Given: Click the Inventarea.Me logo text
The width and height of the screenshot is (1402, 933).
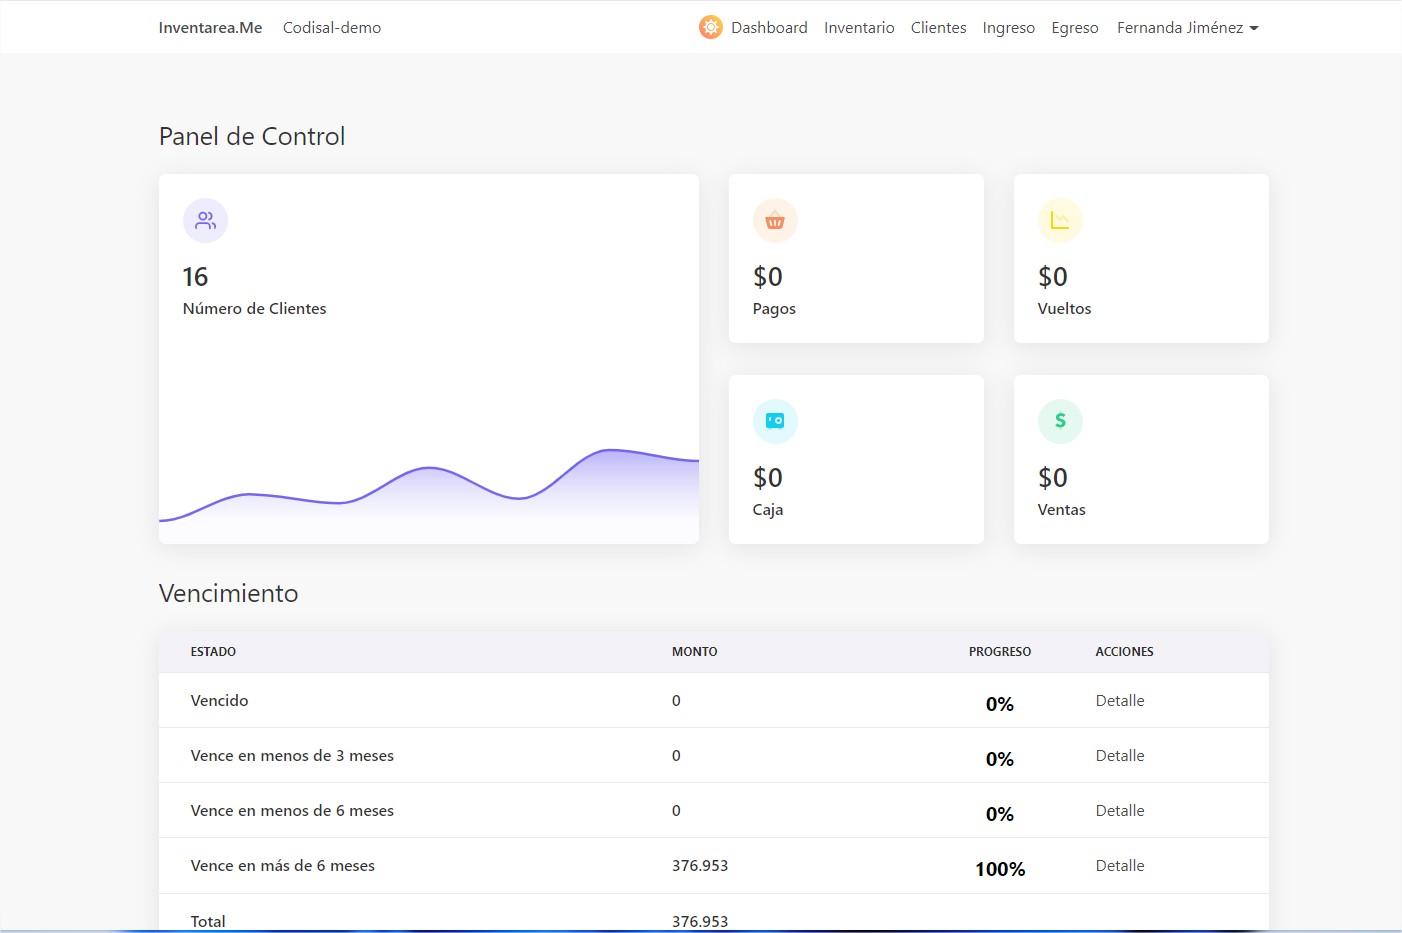Looking at the screenshot, I should coord(209,27).
